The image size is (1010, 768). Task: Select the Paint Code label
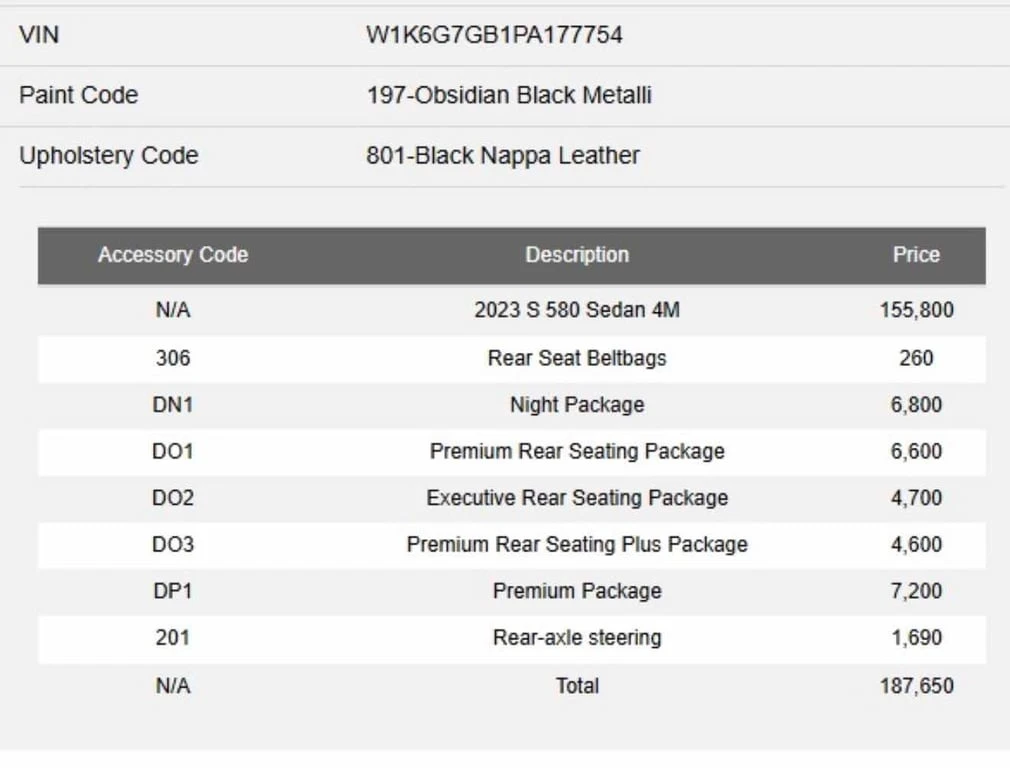(79, 95)
